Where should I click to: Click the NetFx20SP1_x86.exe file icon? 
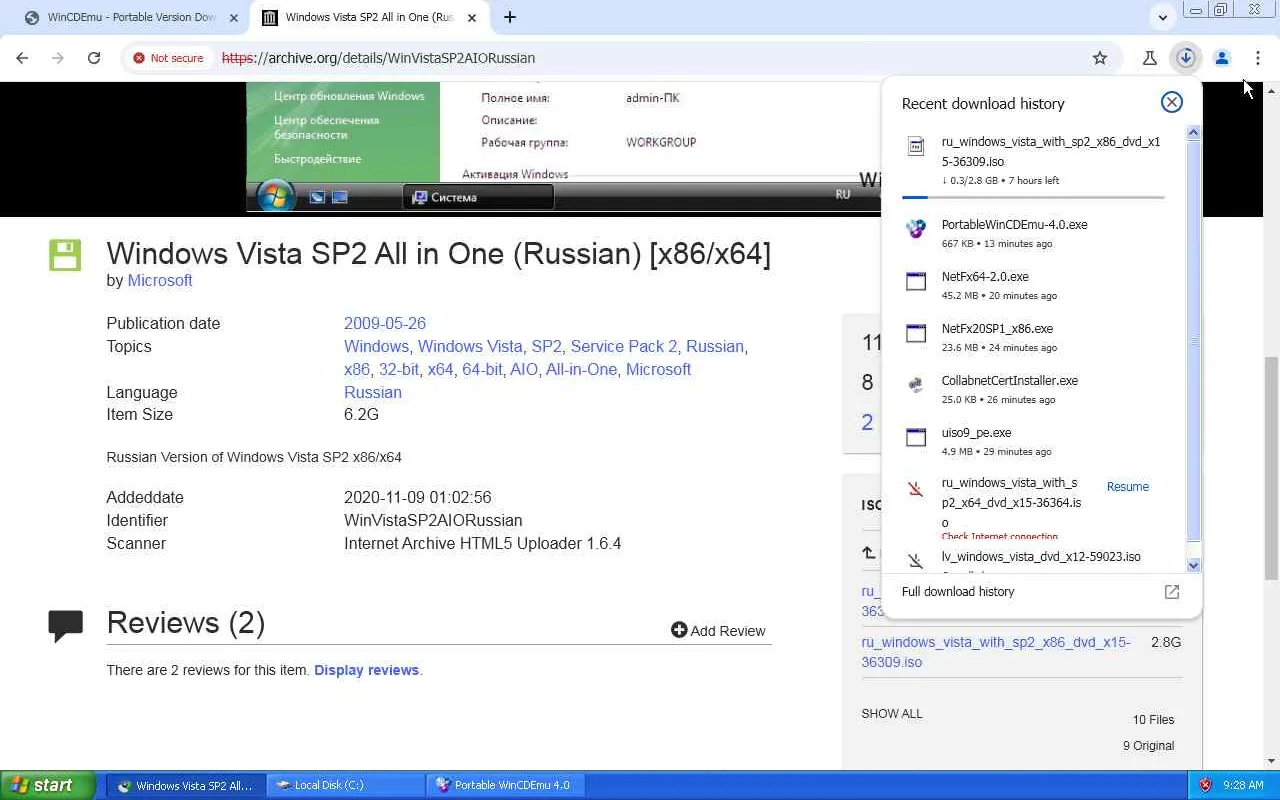coord(916,333)
